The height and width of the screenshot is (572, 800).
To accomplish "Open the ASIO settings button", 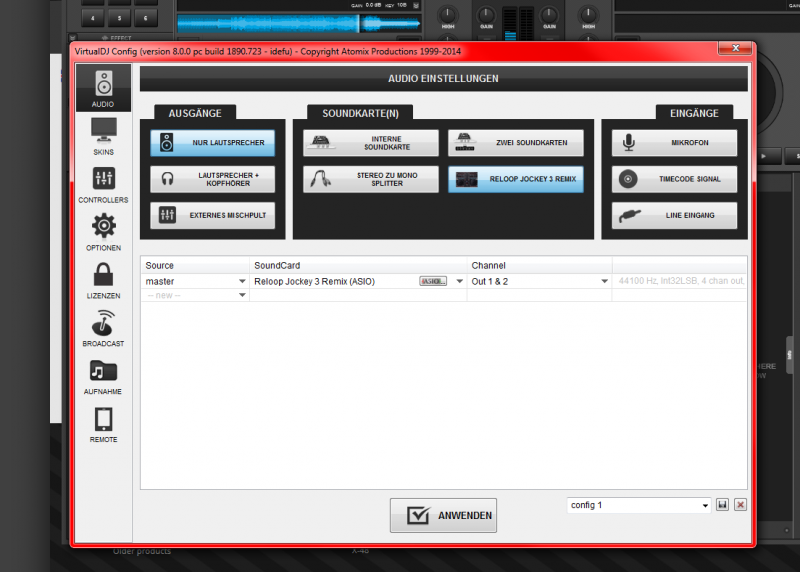I will 433,281.
